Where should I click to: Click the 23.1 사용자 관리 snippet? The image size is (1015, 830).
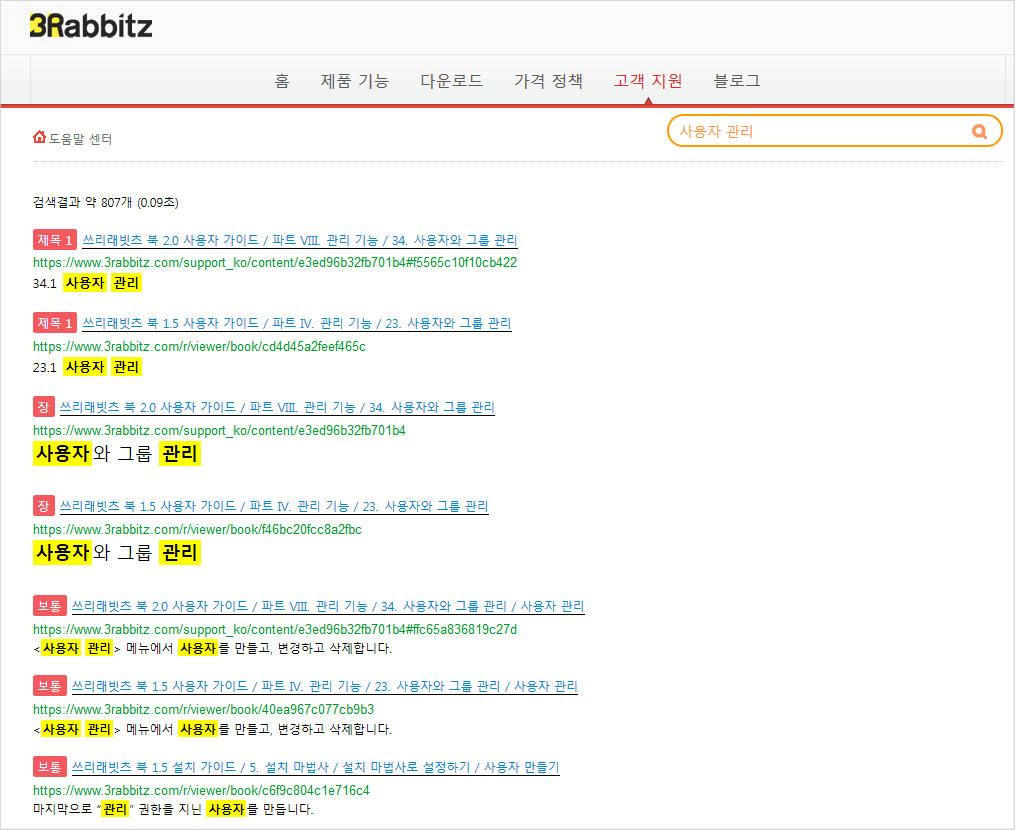click(x=87, y=367)
